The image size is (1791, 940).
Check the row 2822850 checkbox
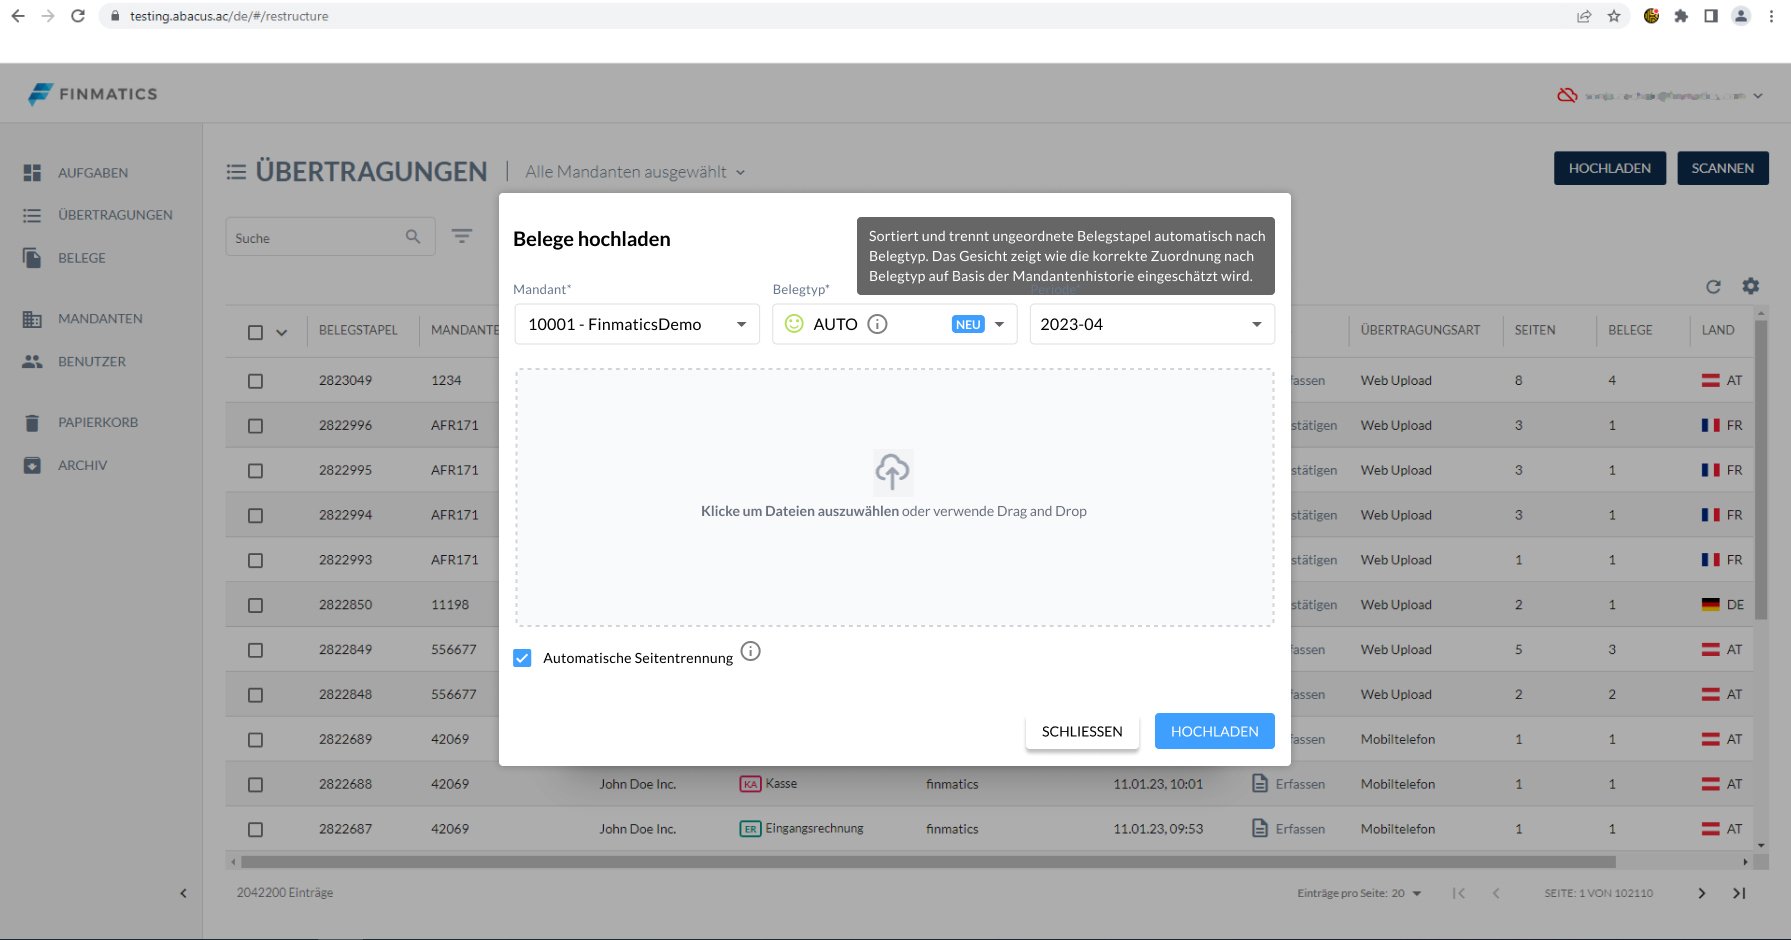255,606
